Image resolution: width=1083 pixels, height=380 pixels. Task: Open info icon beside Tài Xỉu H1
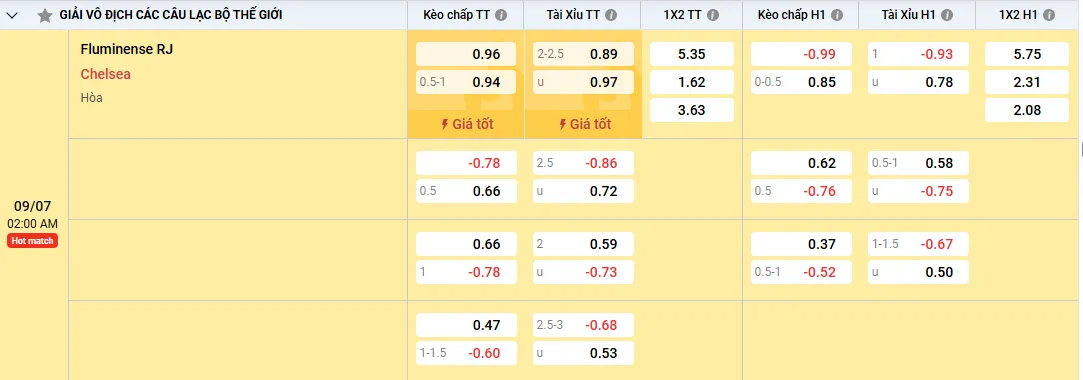pyautogui.click(x=947, y=15)
